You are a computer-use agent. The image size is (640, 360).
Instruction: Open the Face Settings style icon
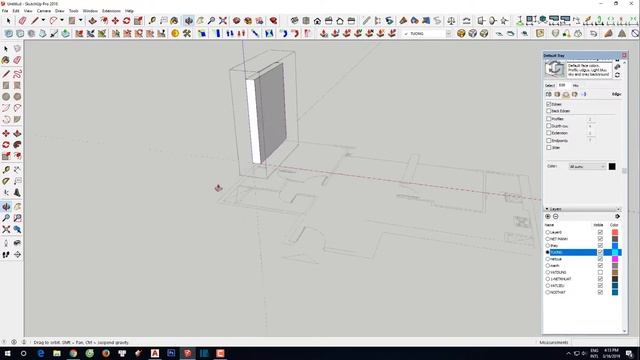(557, 94)
